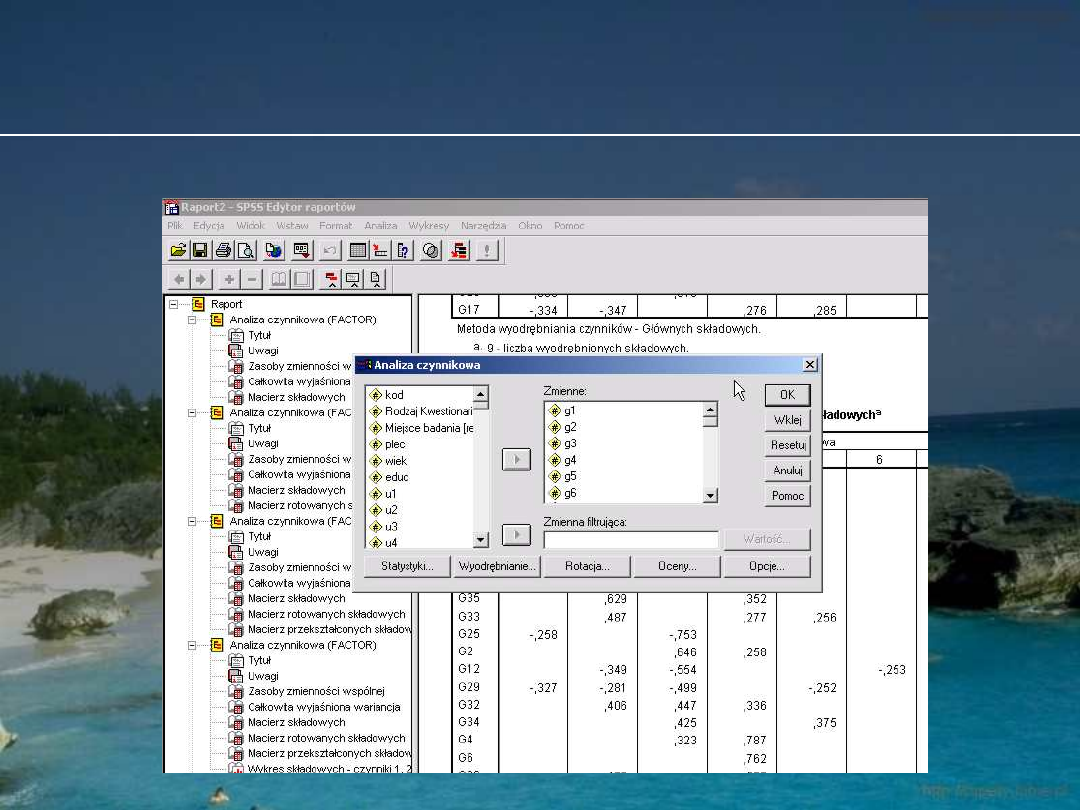Click the Rotacja... button
Image resolution: width=1080 pixels, height=810 pixels.
586,567
